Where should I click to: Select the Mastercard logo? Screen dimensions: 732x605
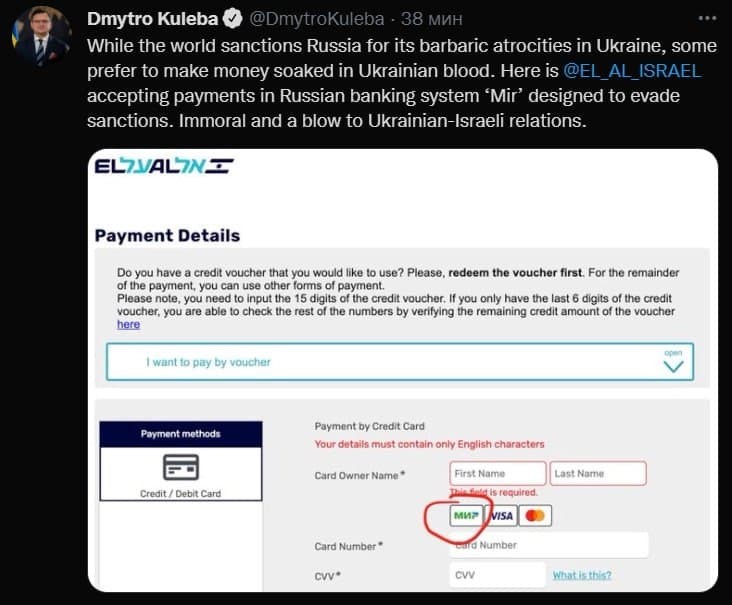point(535,515)
